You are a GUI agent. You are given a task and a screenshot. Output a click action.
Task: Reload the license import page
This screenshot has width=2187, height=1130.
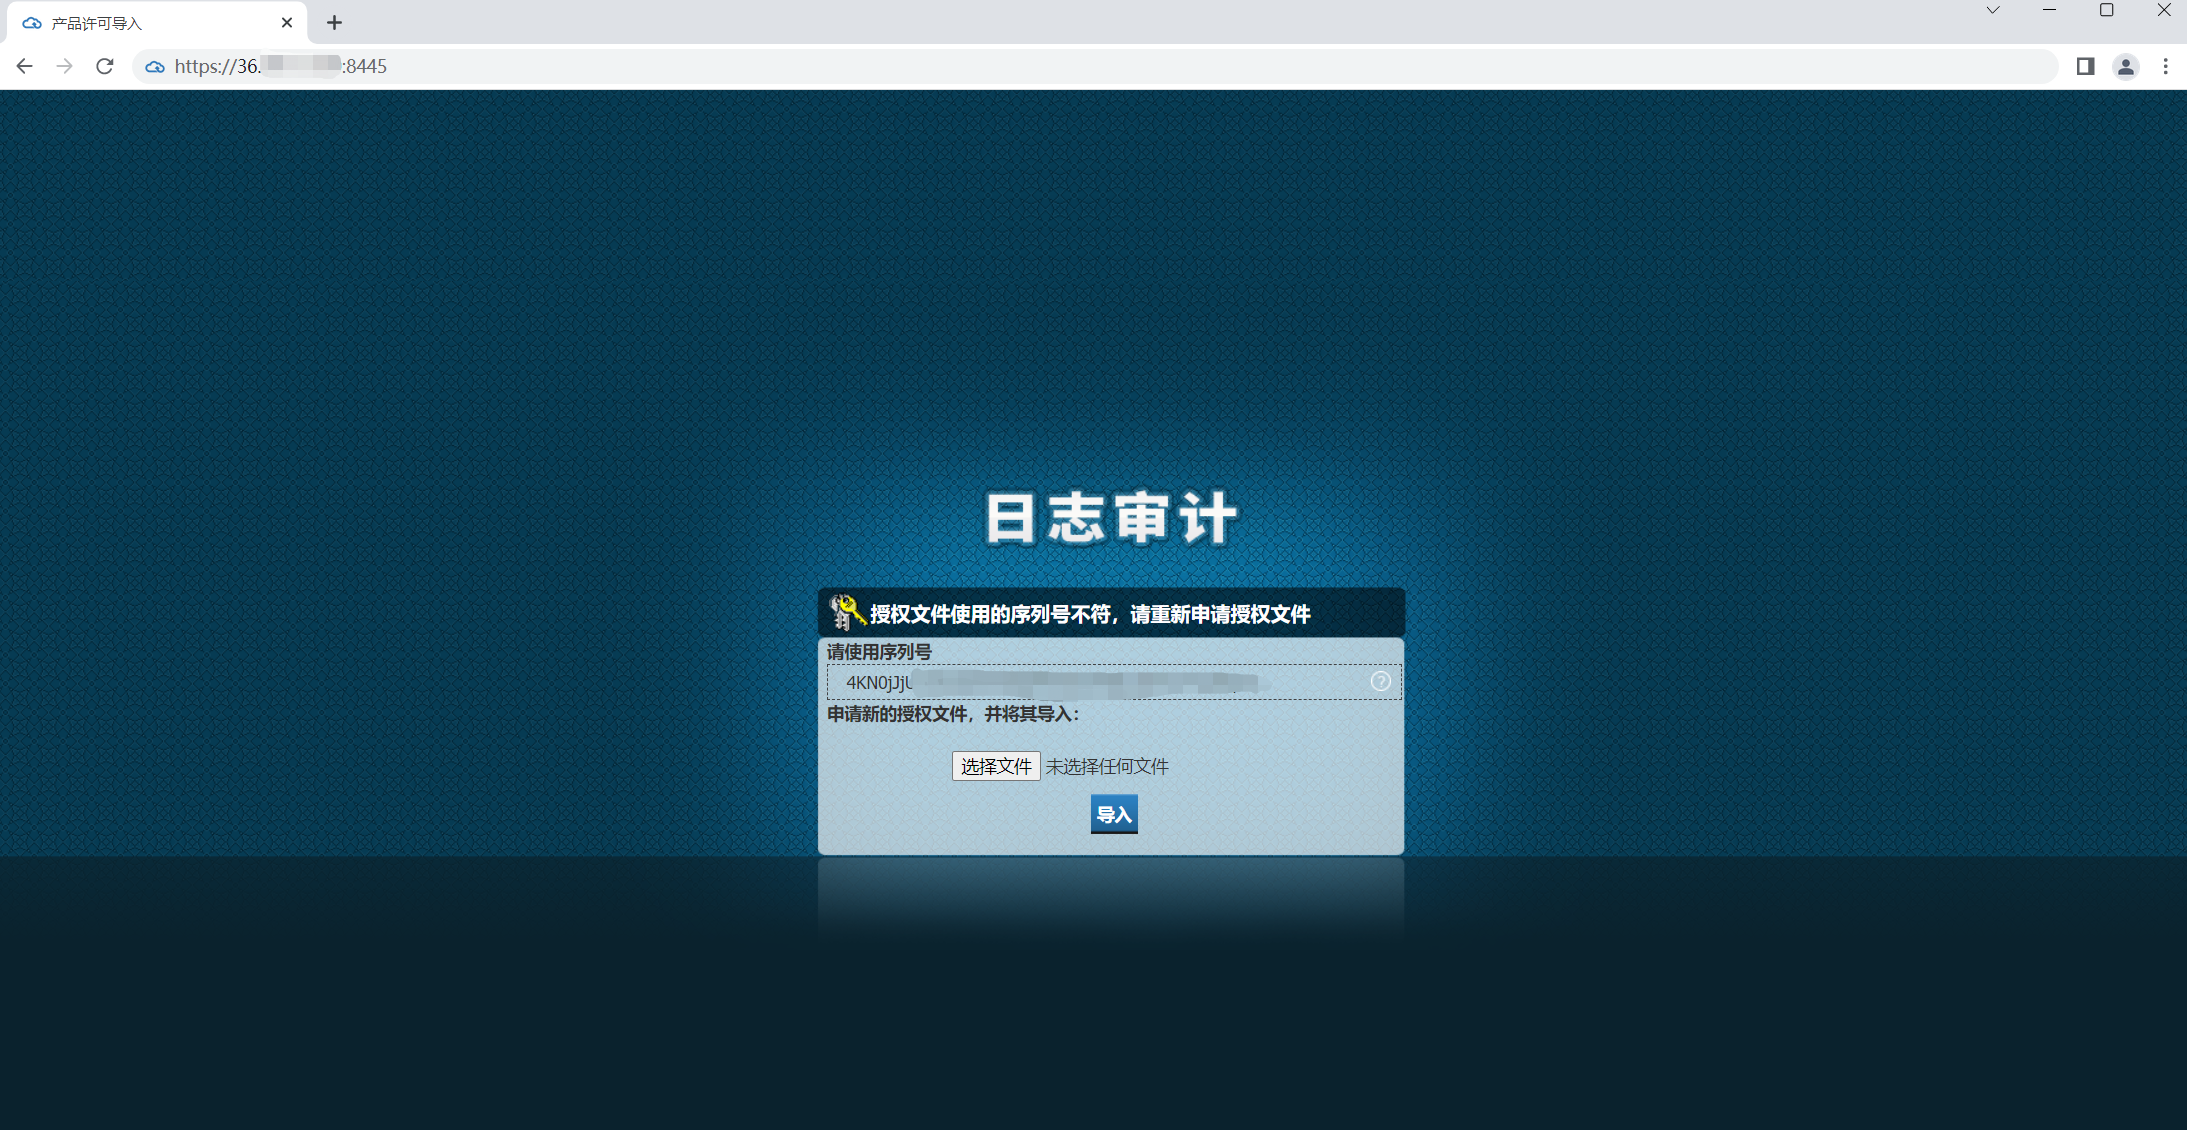[x=104, y=66]
